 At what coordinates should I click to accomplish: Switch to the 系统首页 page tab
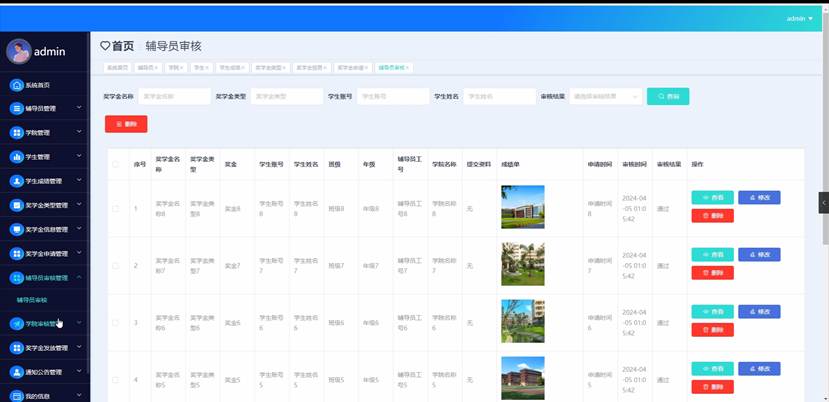[x=117, y=68]
